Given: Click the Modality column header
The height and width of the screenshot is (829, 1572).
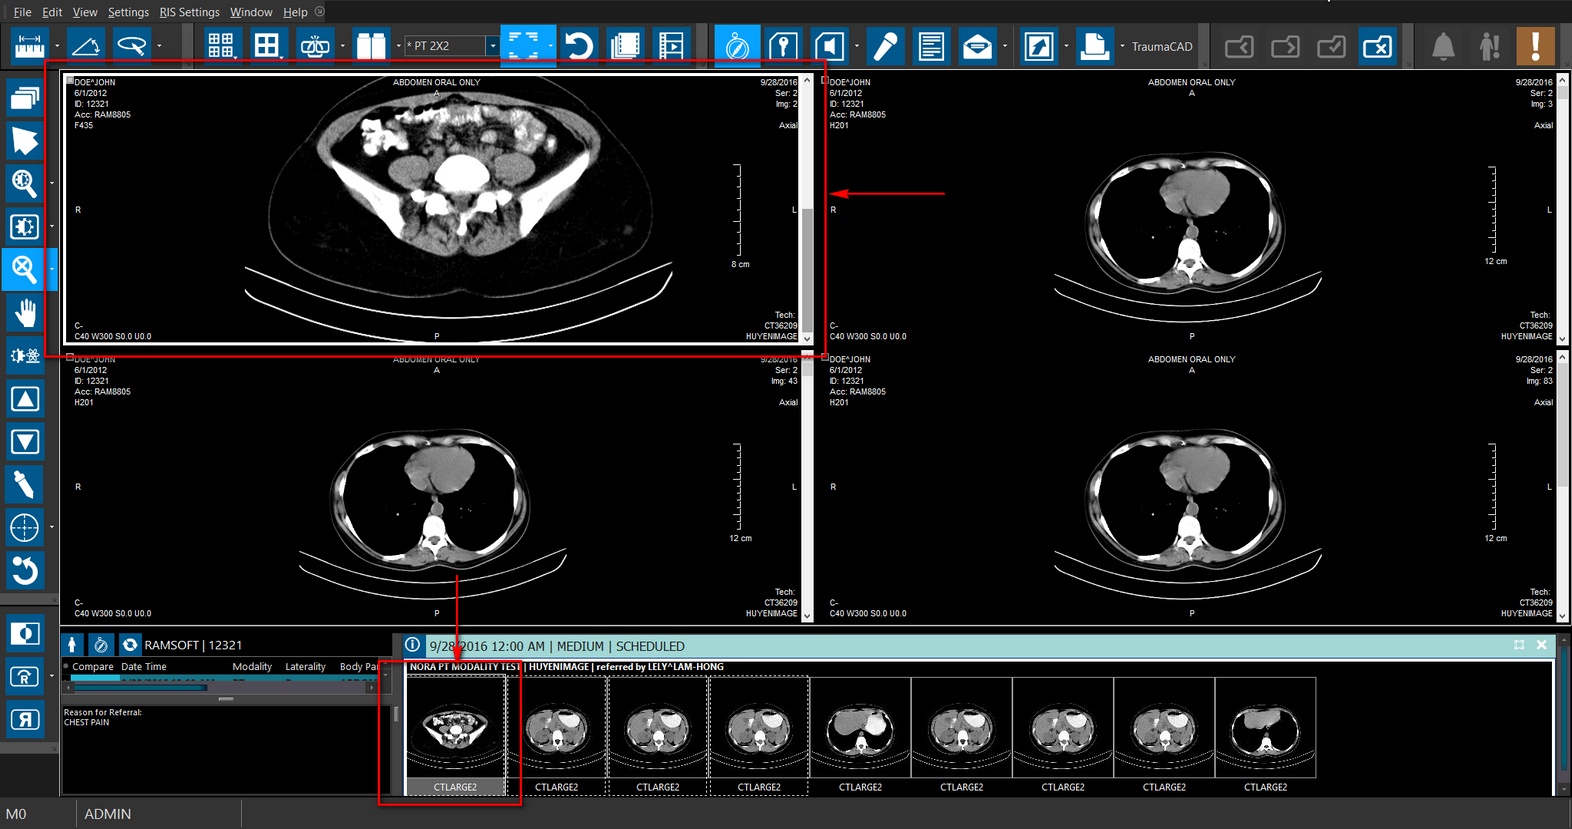Looking at the screenshot, I should coord(252,667).
